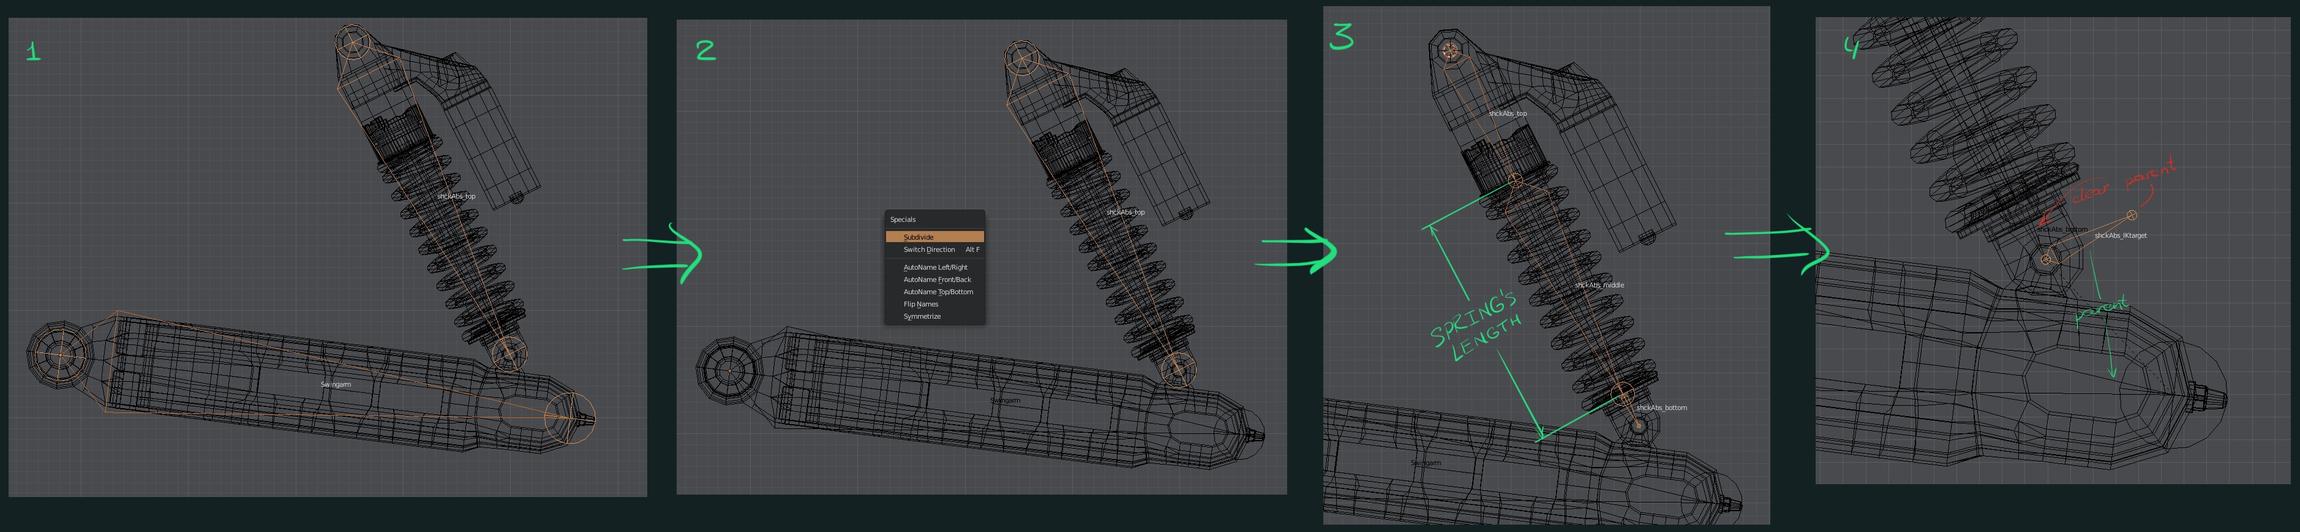
Task: Click Swingarm label in step 3 viewport
Action: [x=1425, y=463]
